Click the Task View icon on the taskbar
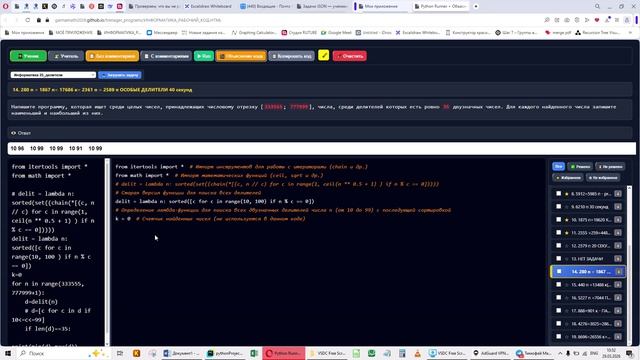Image resolution: width=640 pixels, height=360 pixels. point(120,353)
